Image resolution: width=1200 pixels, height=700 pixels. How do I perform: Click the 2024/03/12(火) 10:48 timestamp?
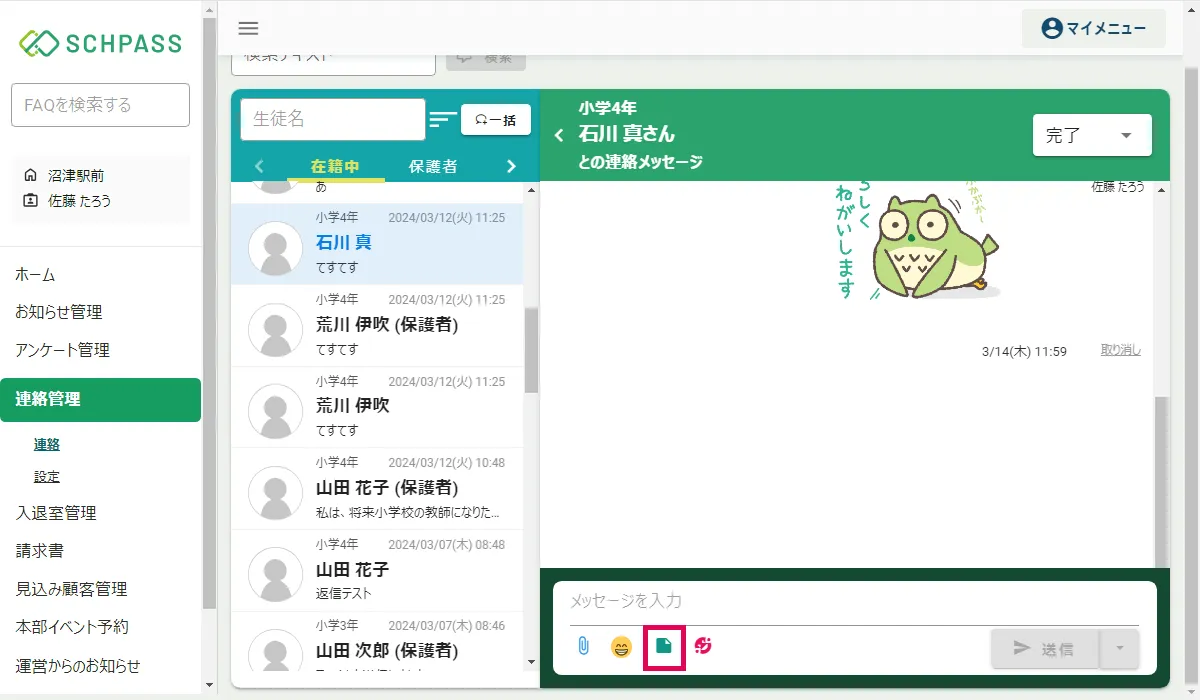click(x=446, y=463)
